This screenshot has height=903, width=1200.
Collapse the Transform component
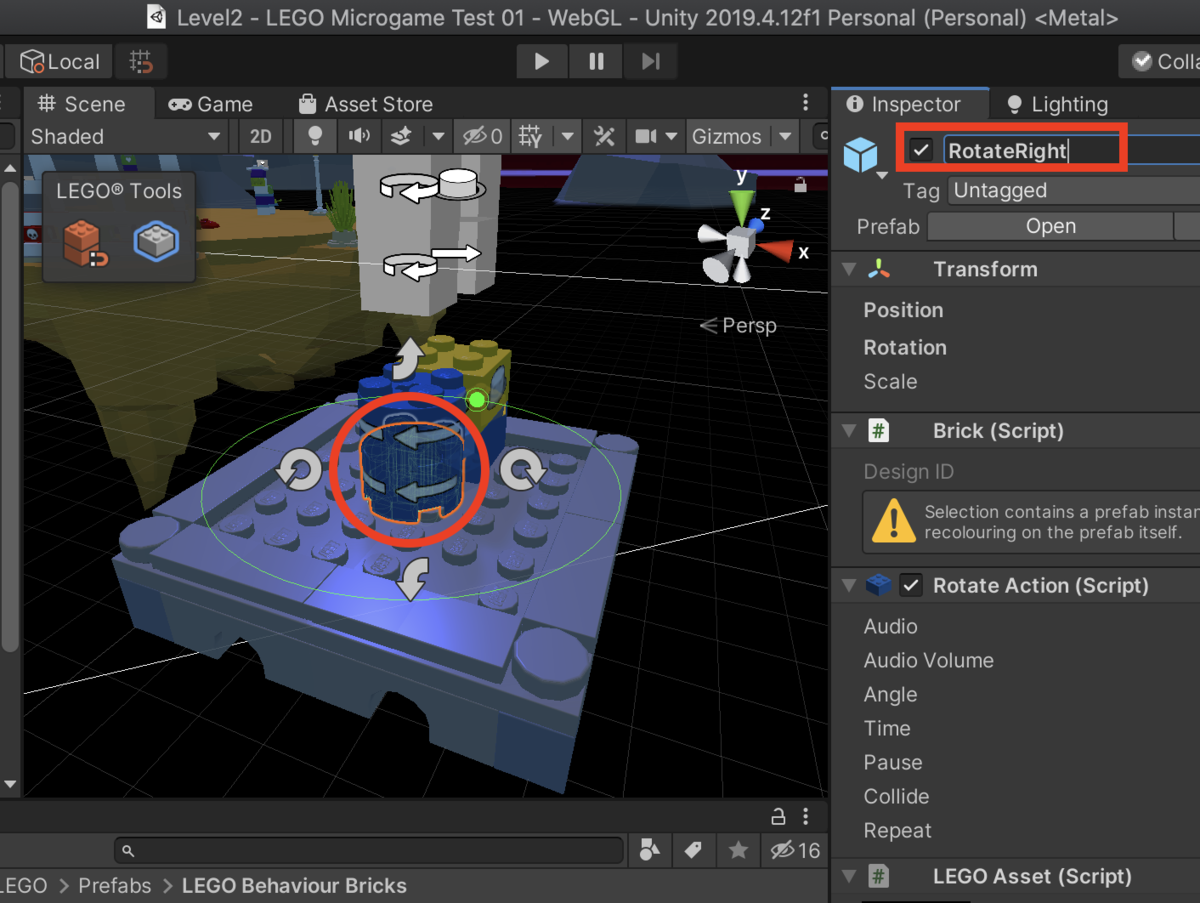coord(849,269)
